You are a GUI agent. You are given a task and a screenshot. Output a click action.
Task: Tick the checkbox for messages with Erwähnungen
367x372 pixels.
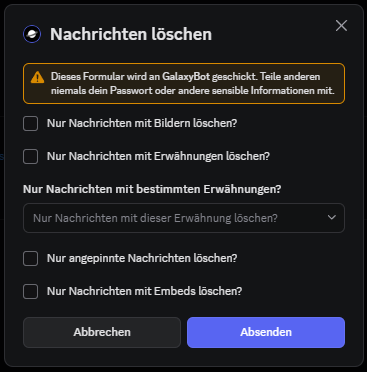click(30, 156)
